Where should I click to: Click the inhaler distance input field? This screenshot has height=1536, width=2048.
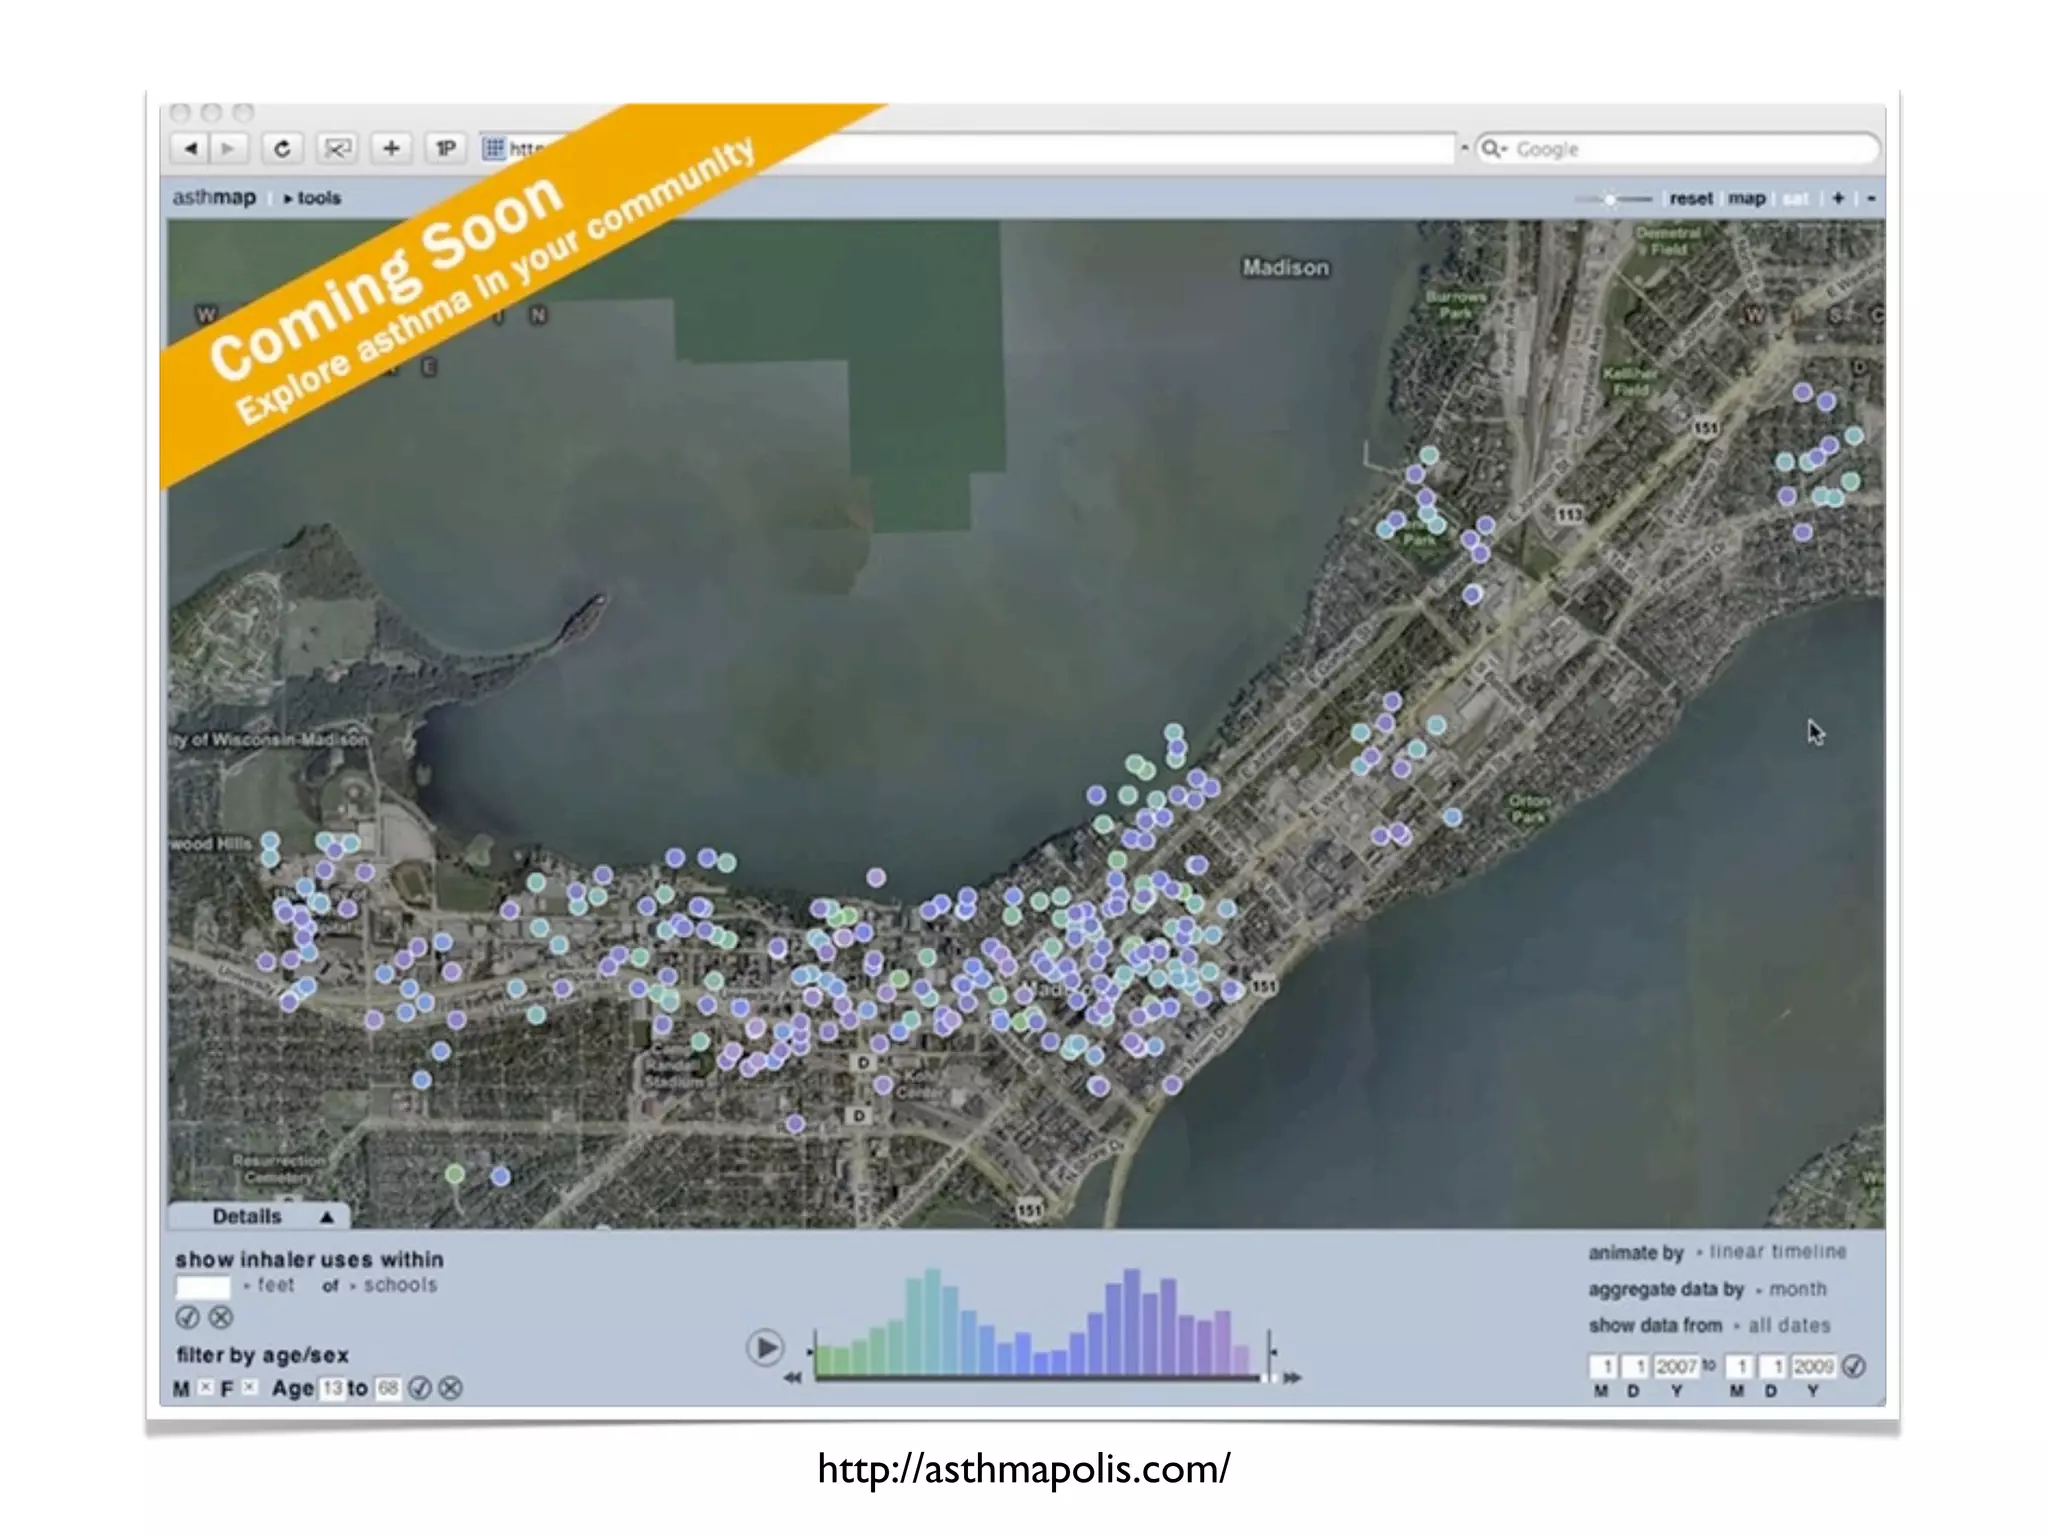tap(203, 1286)
